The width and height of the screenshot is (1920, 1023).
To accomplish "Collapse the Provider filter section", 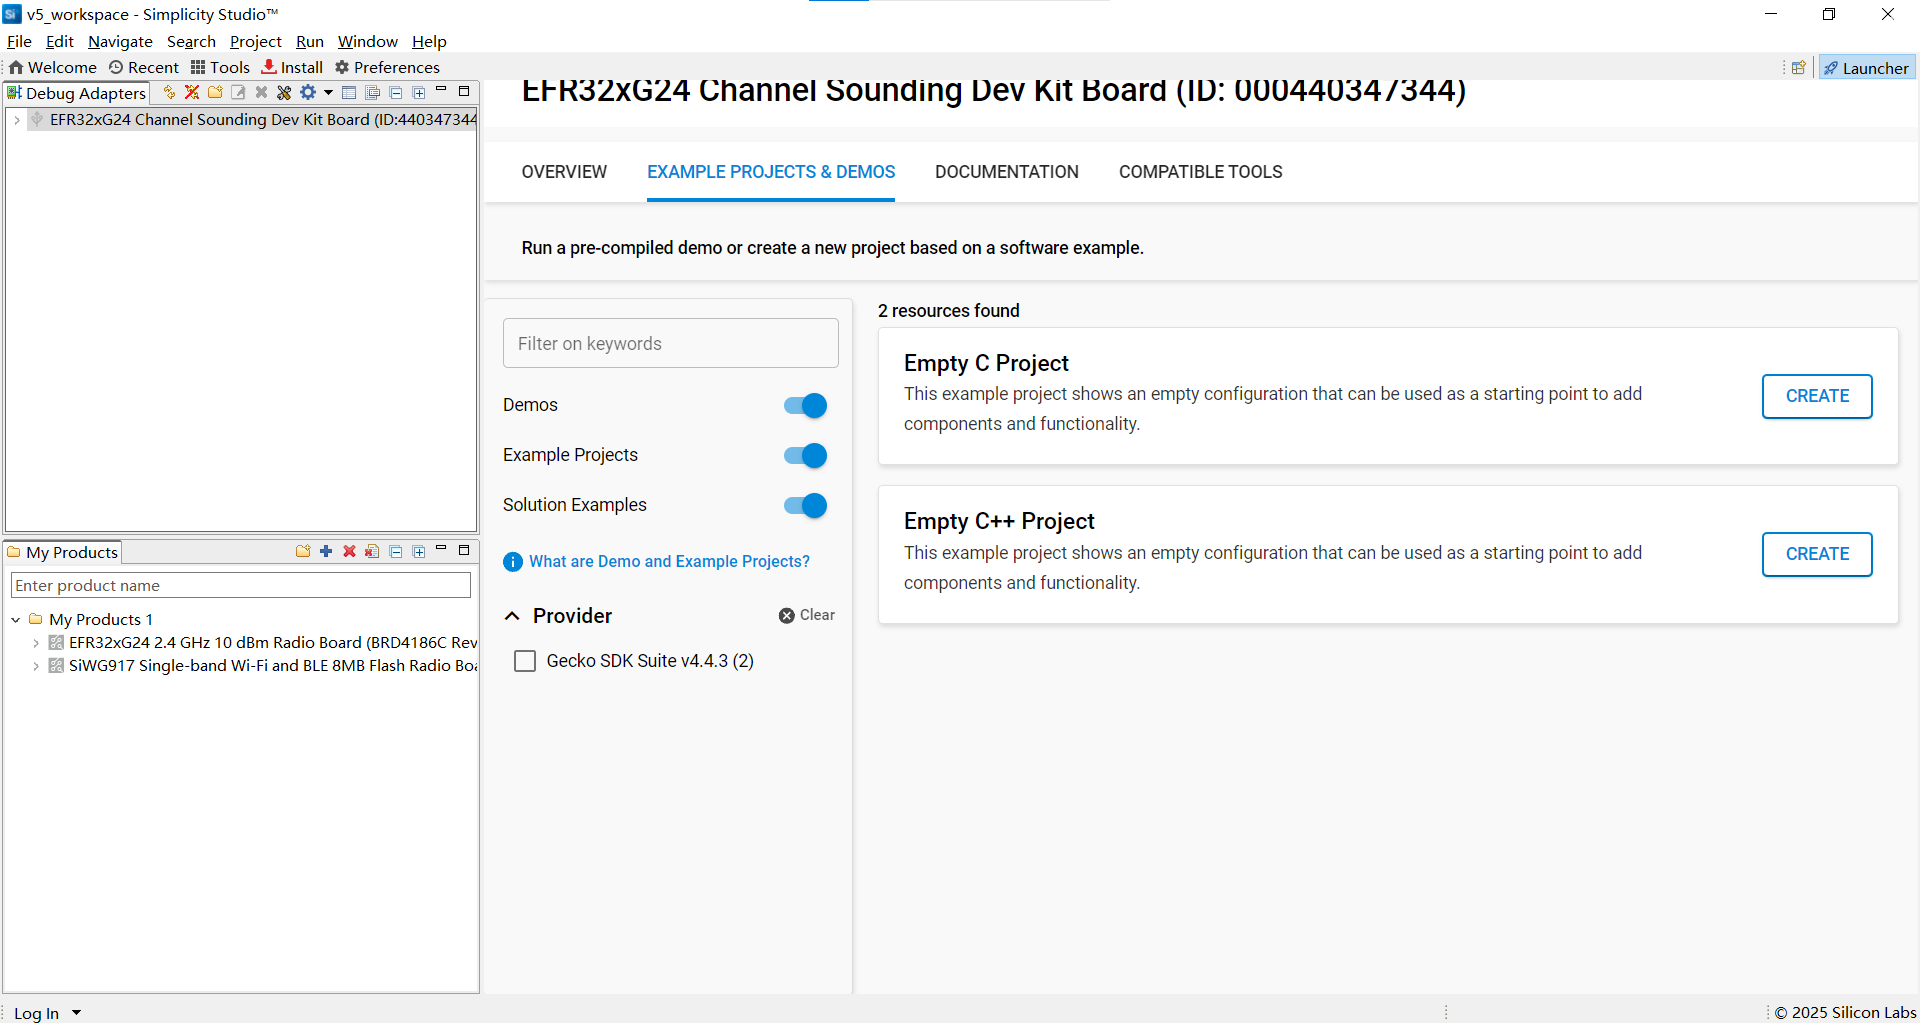I will coord(512,616).
